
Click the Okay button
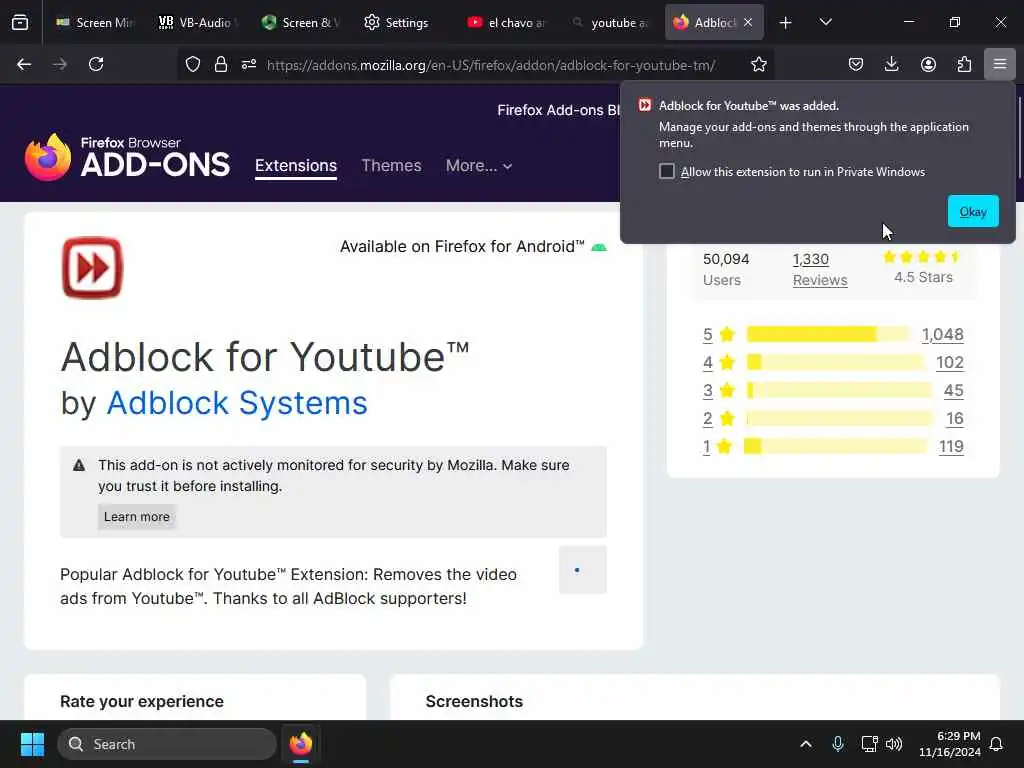pos(973,211)
